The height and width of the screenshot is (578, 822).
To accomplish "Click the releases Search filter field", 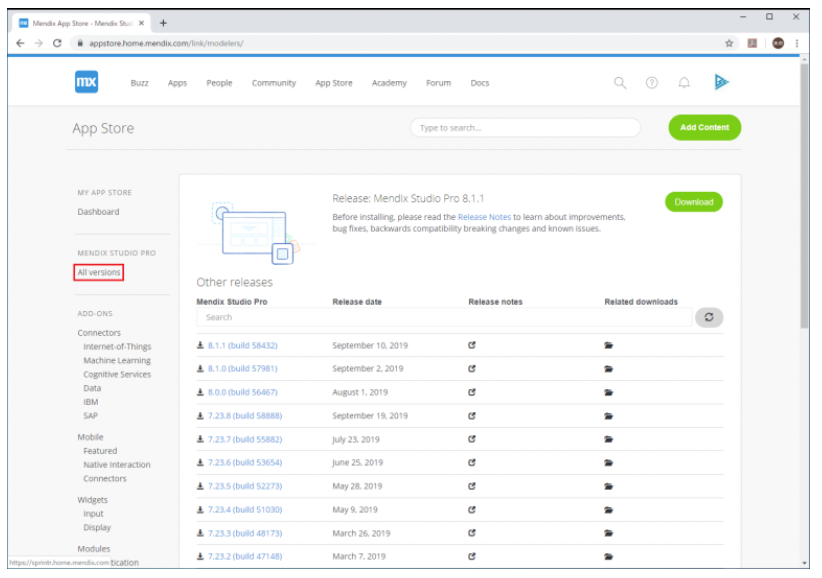I will point(444,318).
